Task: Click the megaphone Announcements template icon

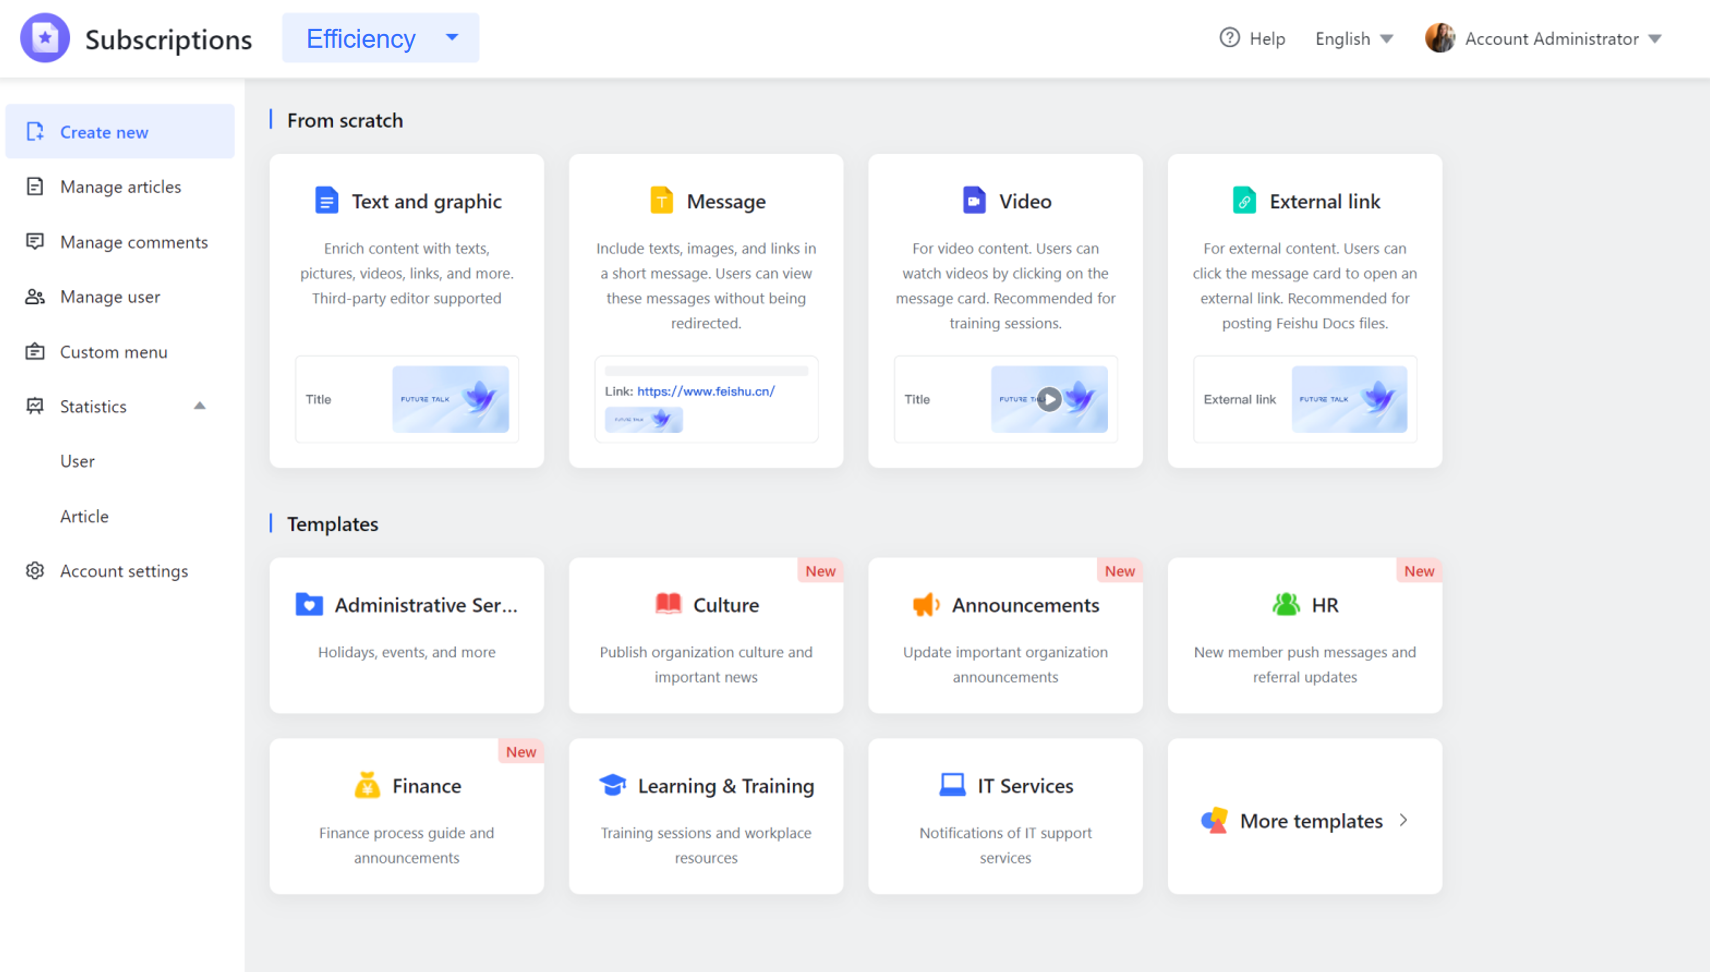Action: coord(926,604)
